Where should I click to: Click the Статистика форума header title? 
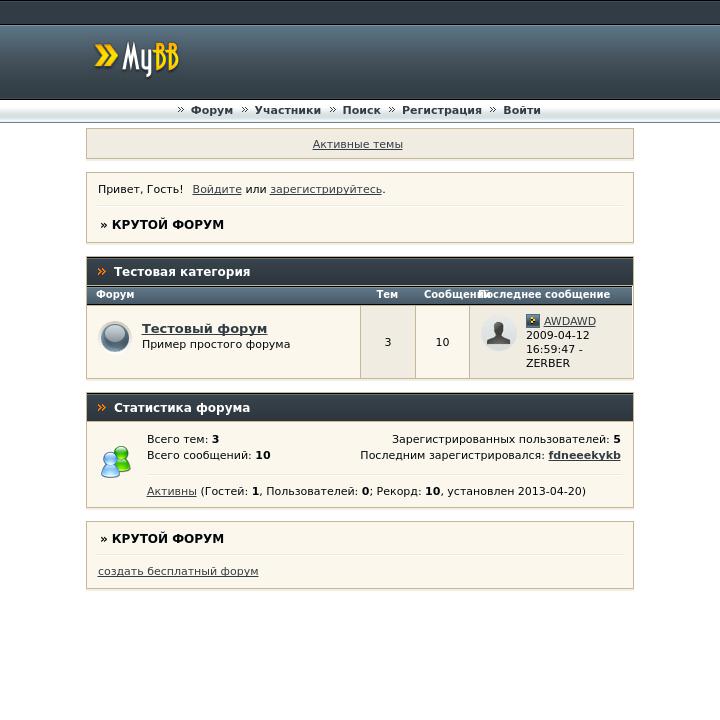coord(182,408)
